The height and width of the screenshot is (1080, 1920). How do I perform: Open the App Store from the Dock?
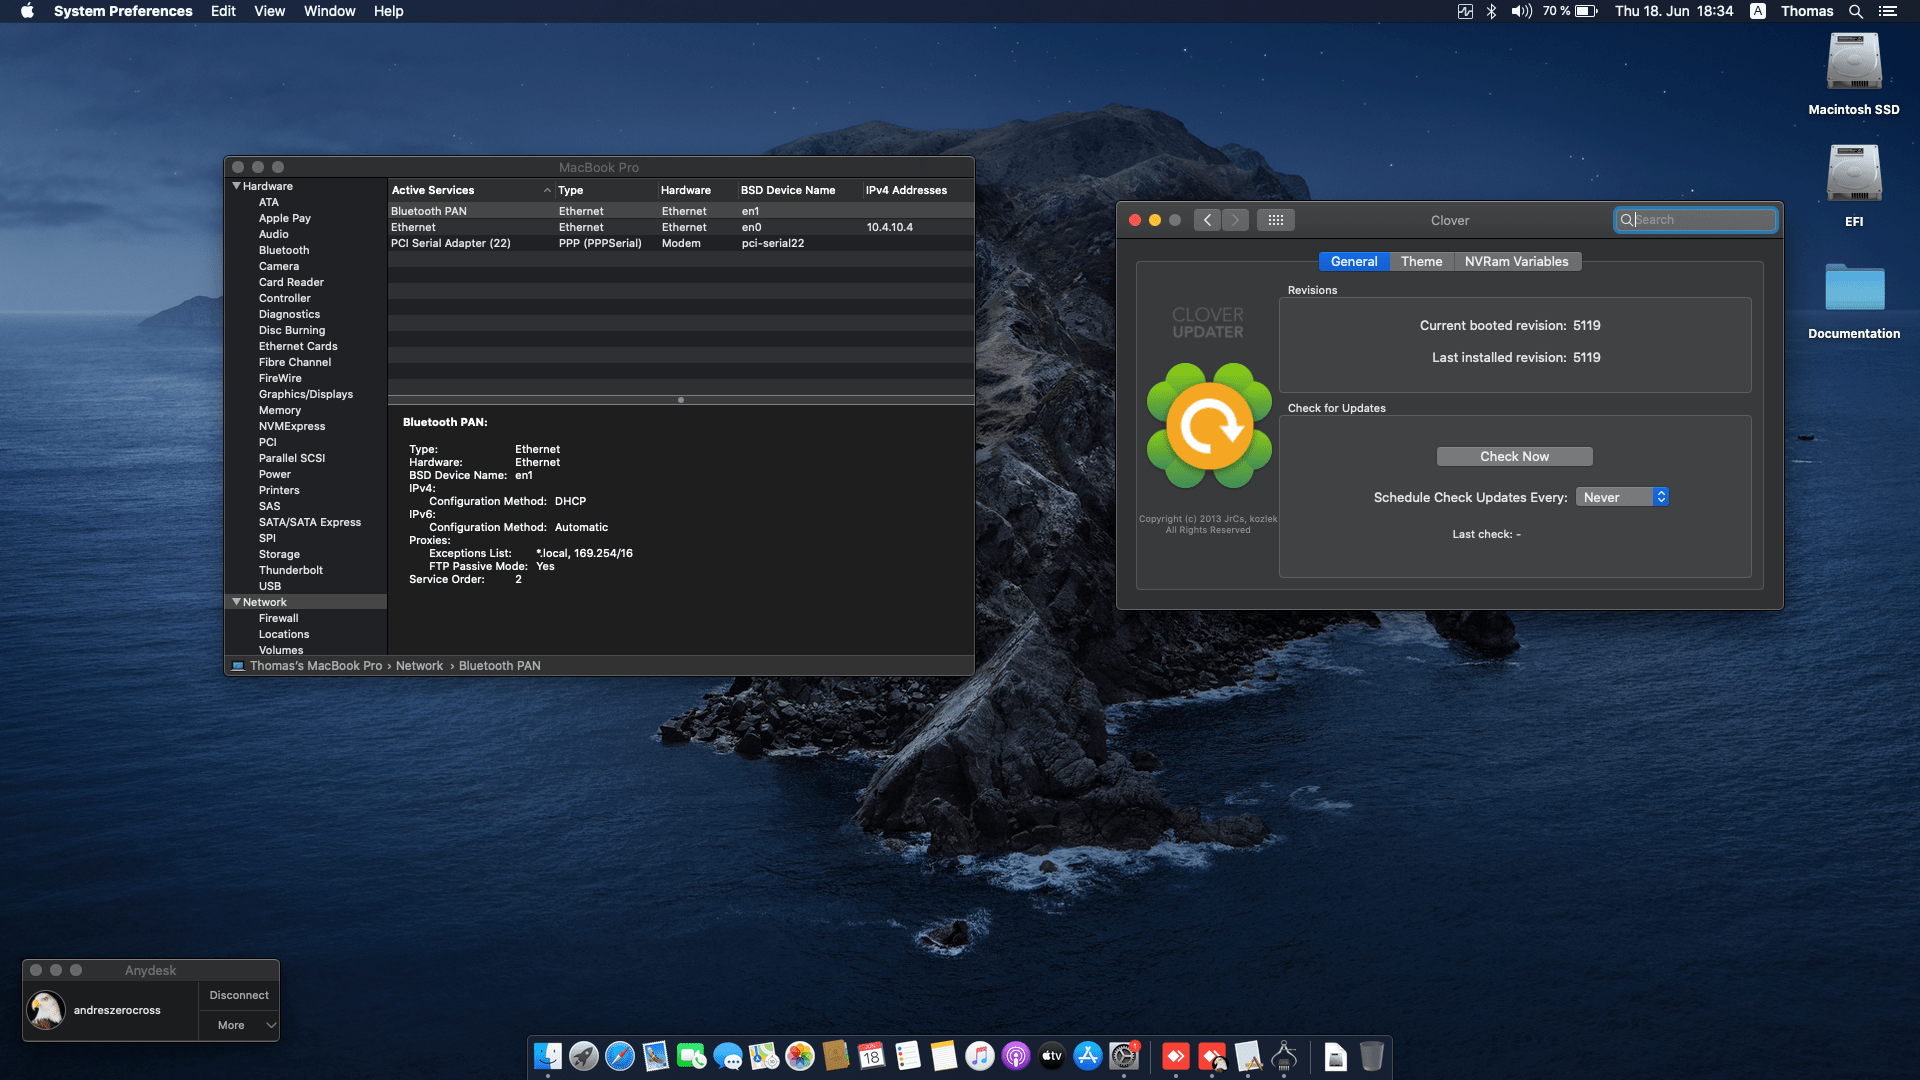1088,1056
